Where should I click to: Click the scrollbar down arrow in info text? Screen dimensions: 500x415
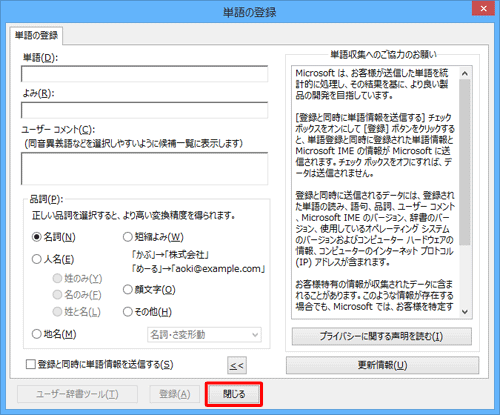click(465, 312)
